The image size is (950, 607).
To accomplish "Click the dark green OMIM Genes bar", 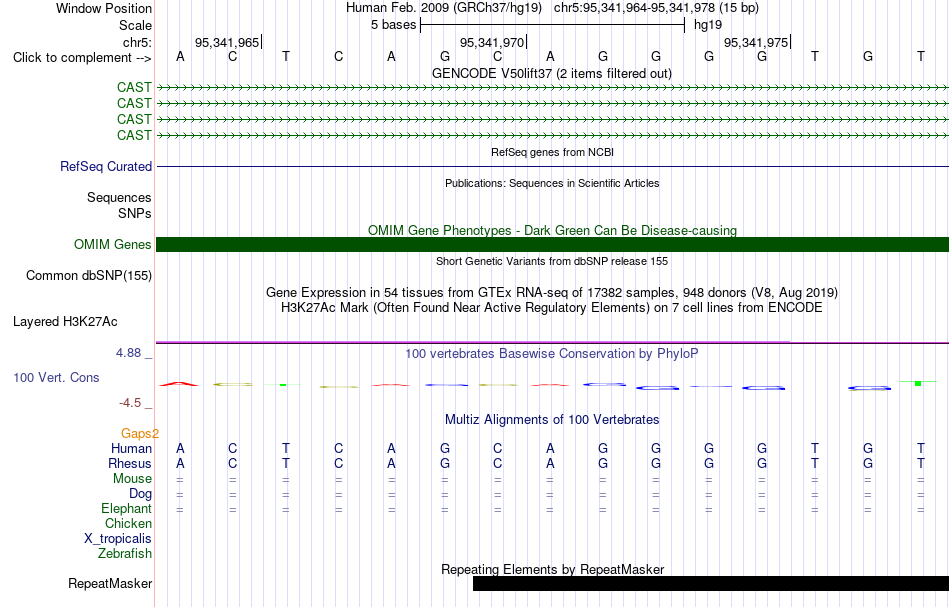I will click(x=552, y=245).
